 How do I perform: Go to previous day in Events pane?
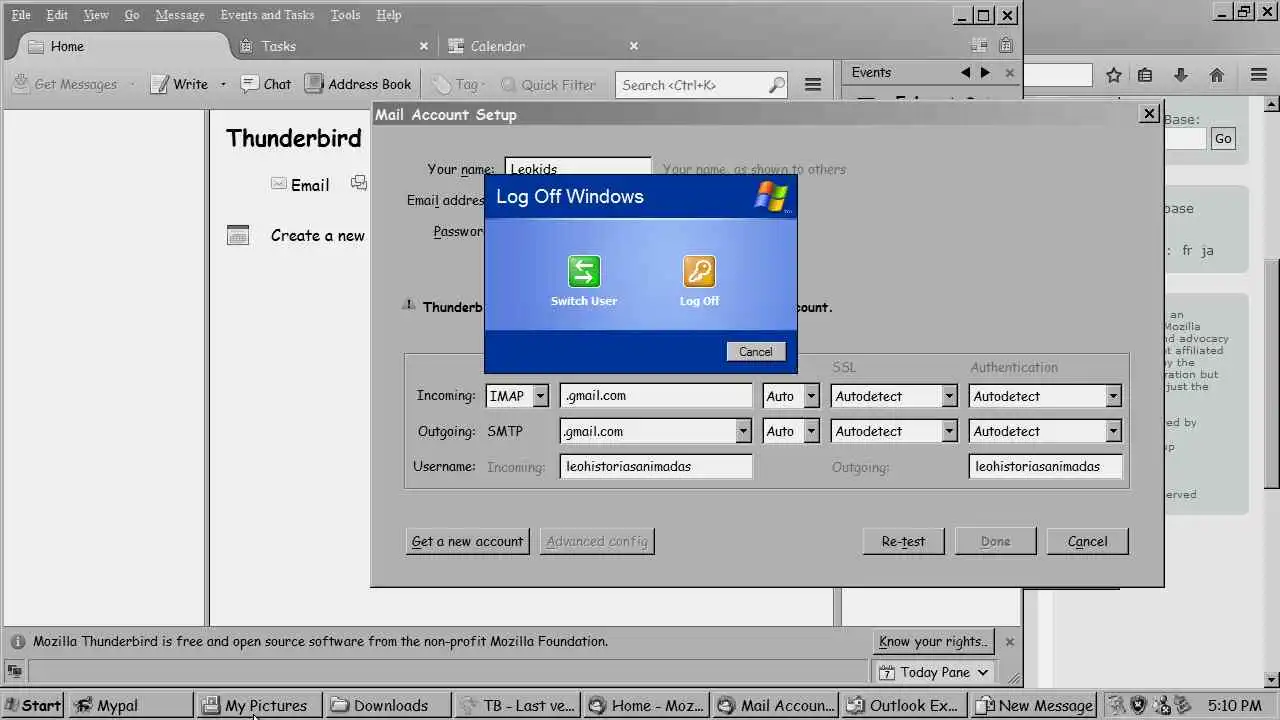tap(965, 72)
